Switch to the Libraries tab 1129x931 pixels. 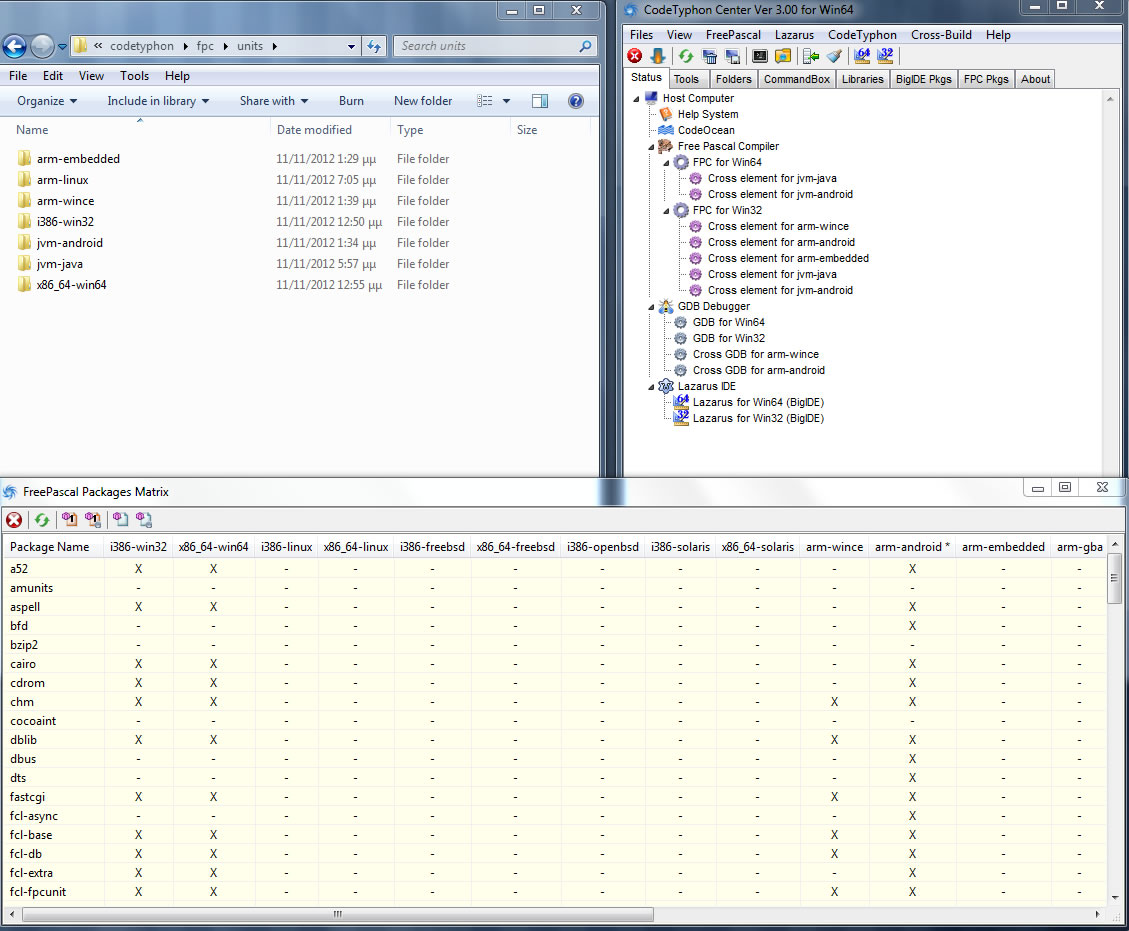coord(863,79)
